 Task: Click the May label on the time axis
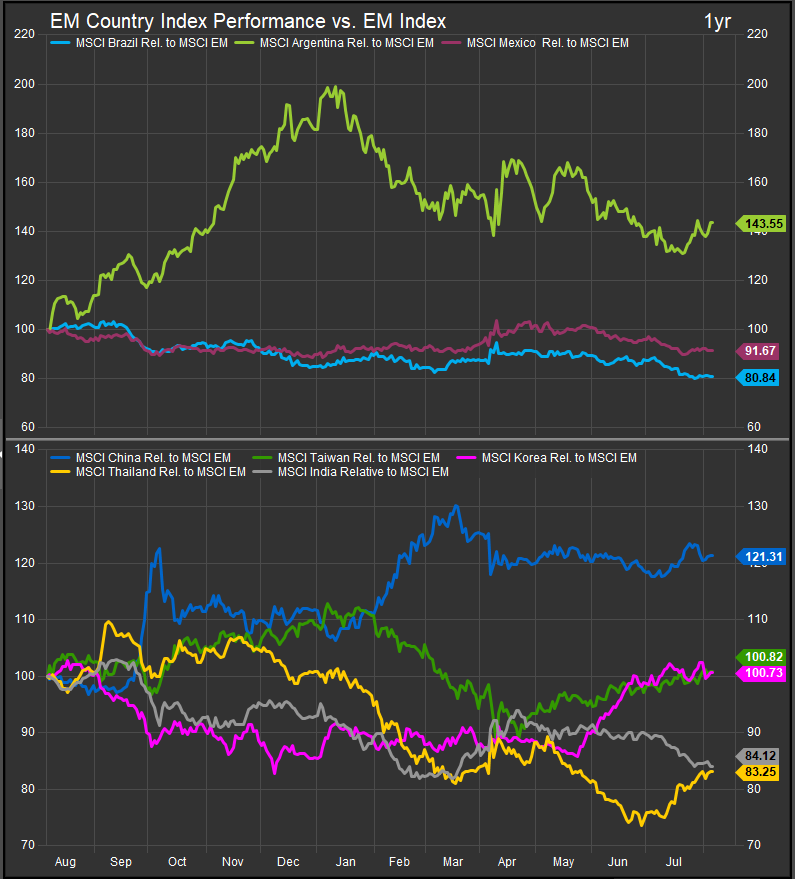coord(563,862)
